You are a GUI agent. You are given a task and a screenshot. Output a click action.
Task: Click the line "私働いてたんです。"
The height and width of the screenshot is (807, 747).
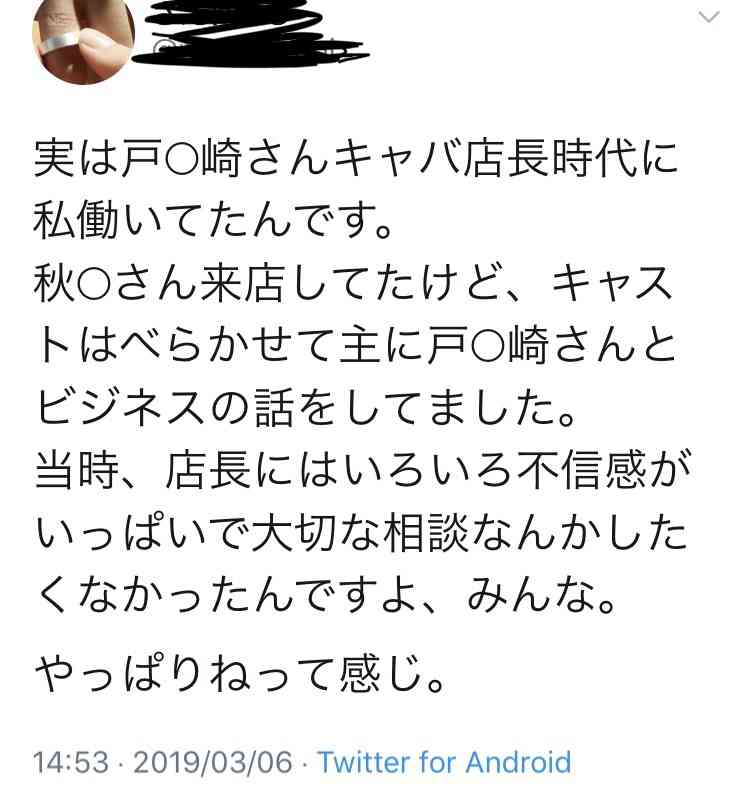(x=213, y=220)
